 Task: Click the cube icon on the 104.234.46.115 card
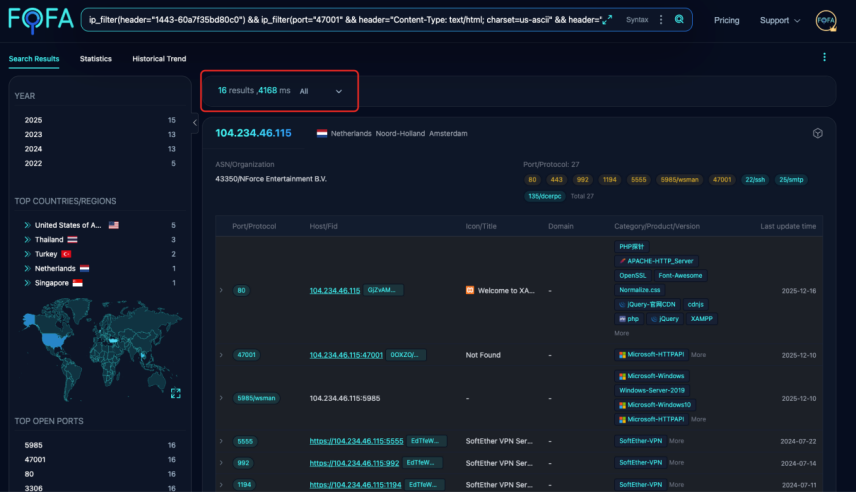(x=817, y=133)
